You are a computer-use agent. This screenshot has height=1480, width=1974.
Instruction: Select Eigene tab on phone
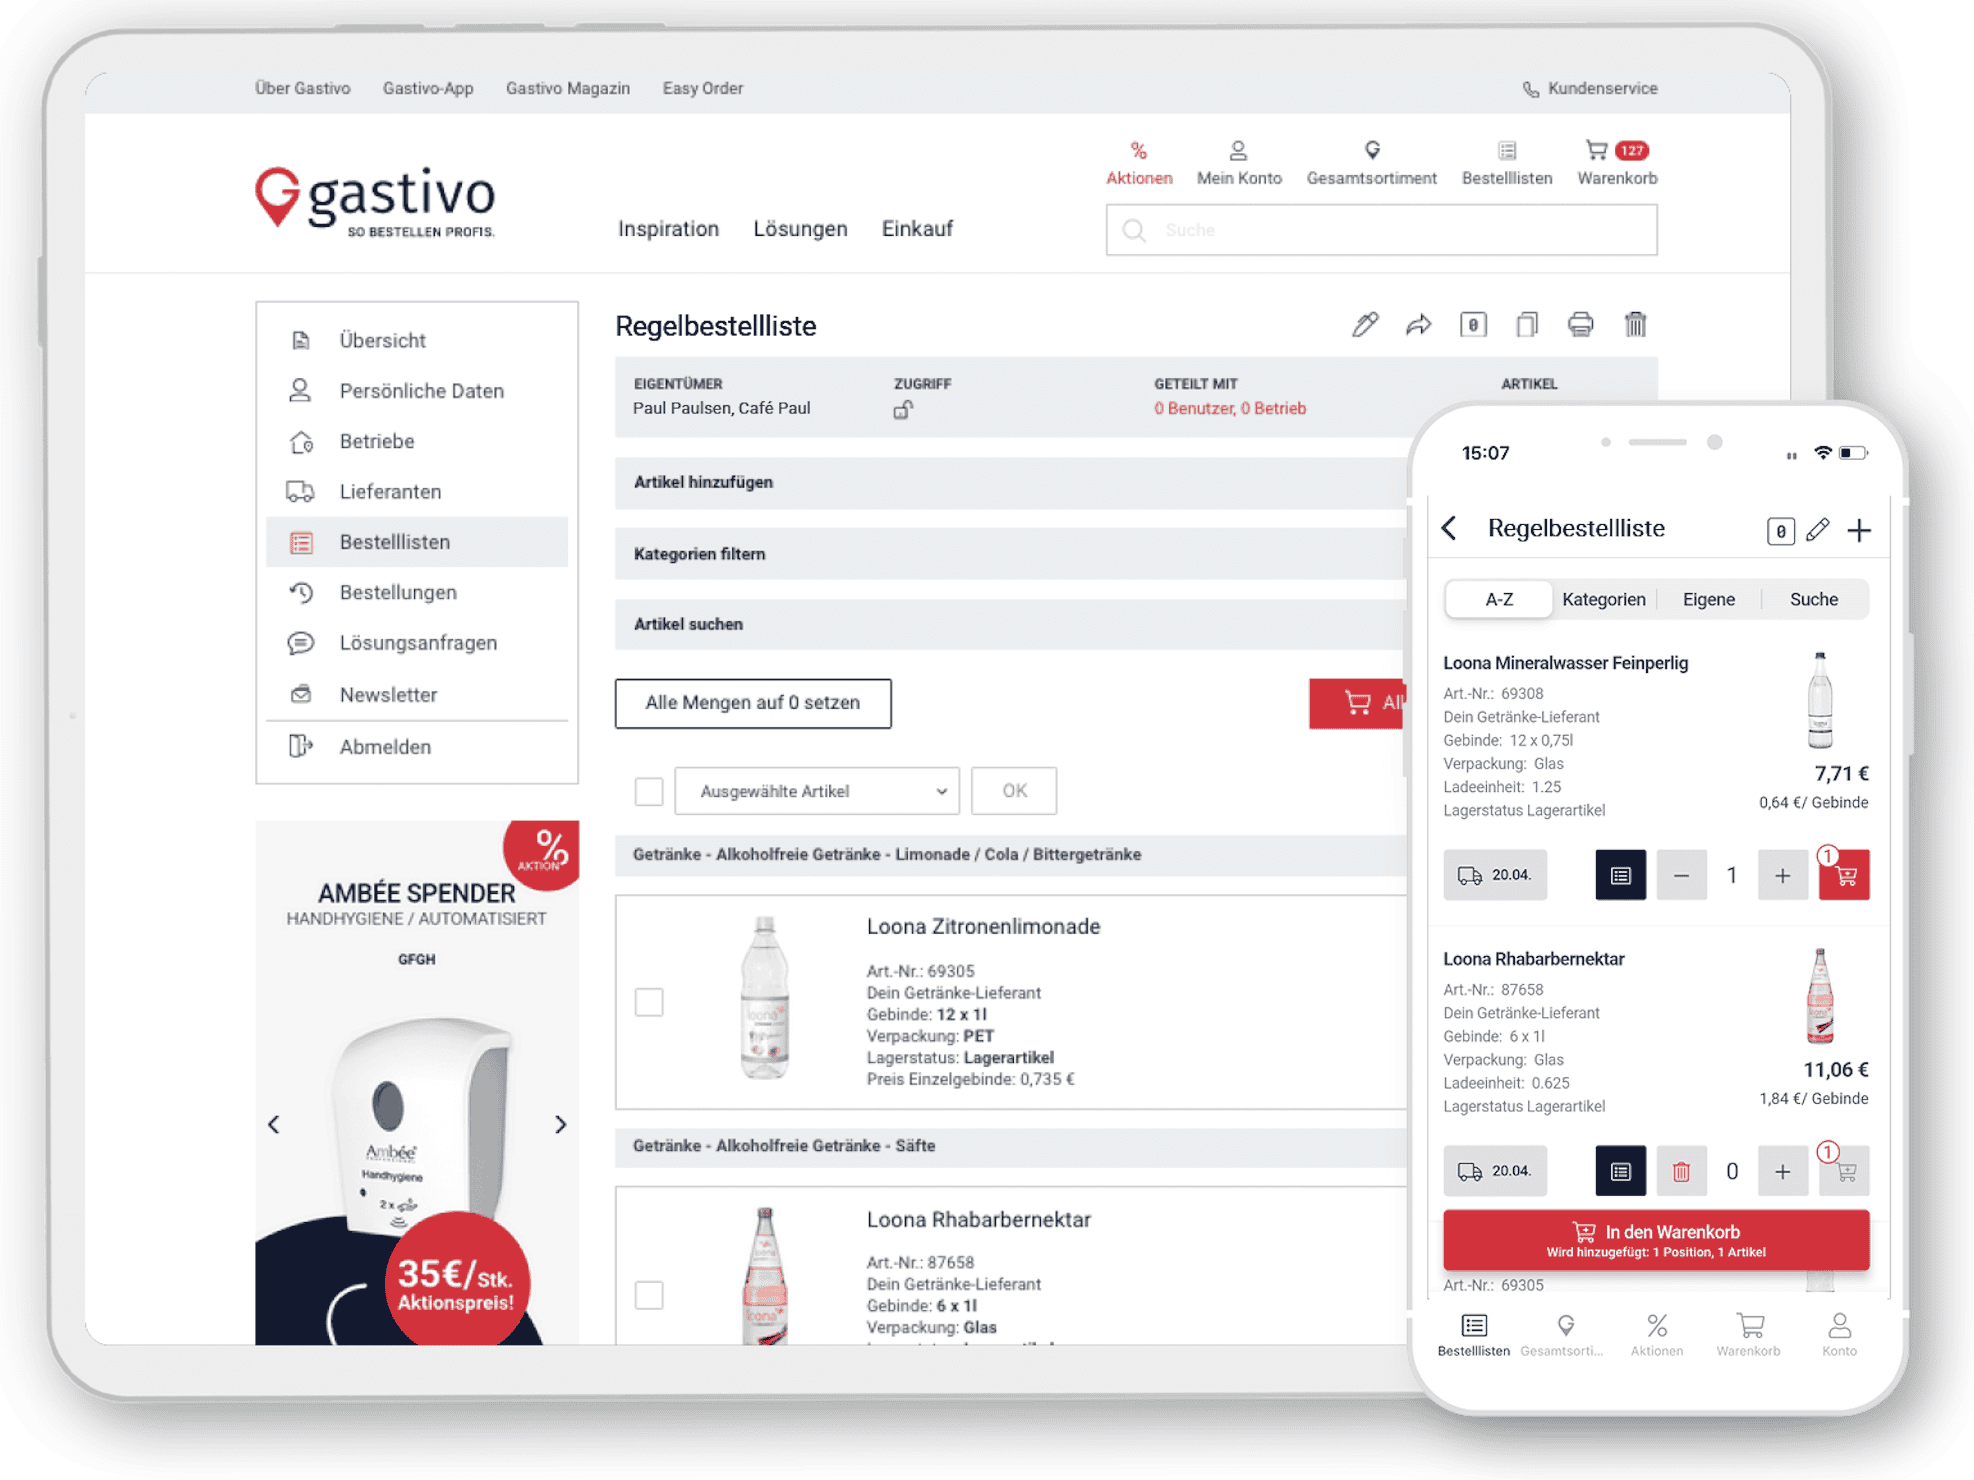pyautogui.click(x=1708, y=599)
